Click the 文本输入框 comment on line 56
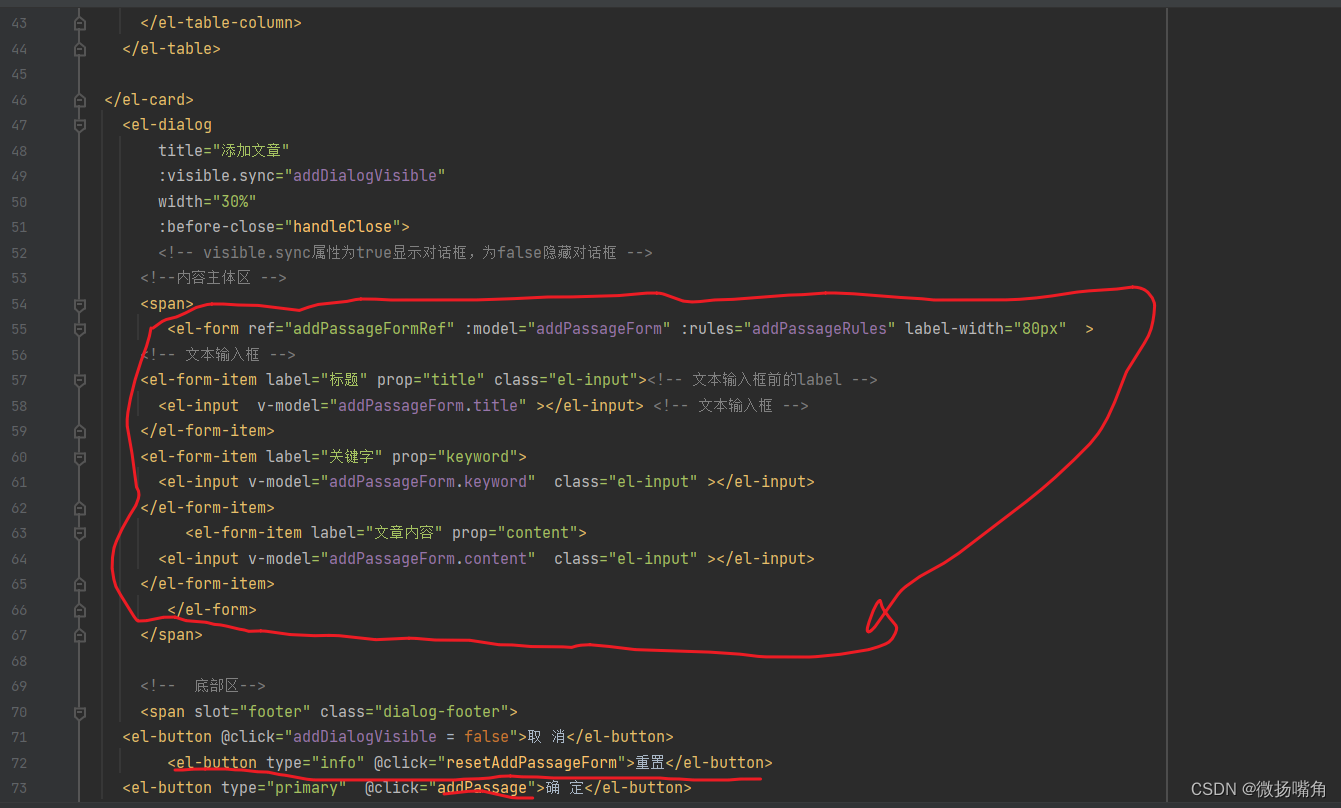The image size is (1341, 808). pos(218,354)
